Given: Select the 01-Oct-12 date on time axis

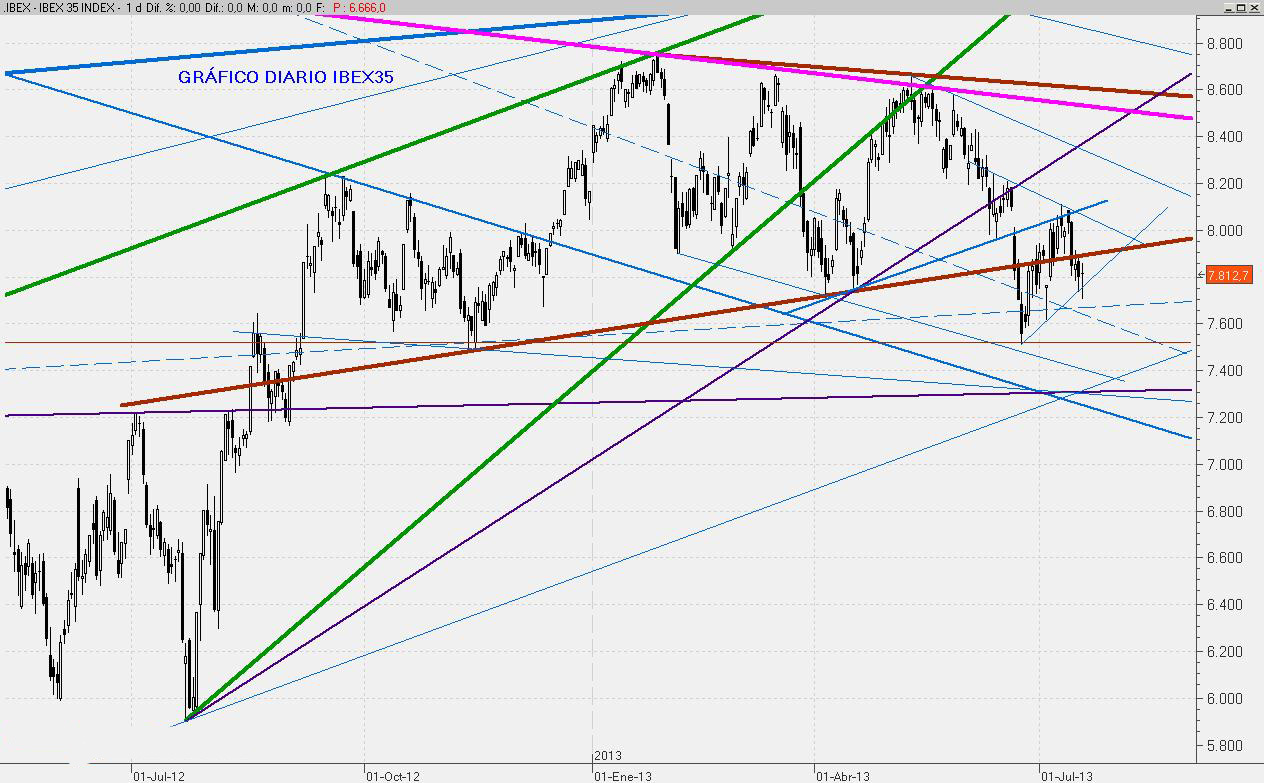Looking at the screenshot, I should [x=393, y=775].
